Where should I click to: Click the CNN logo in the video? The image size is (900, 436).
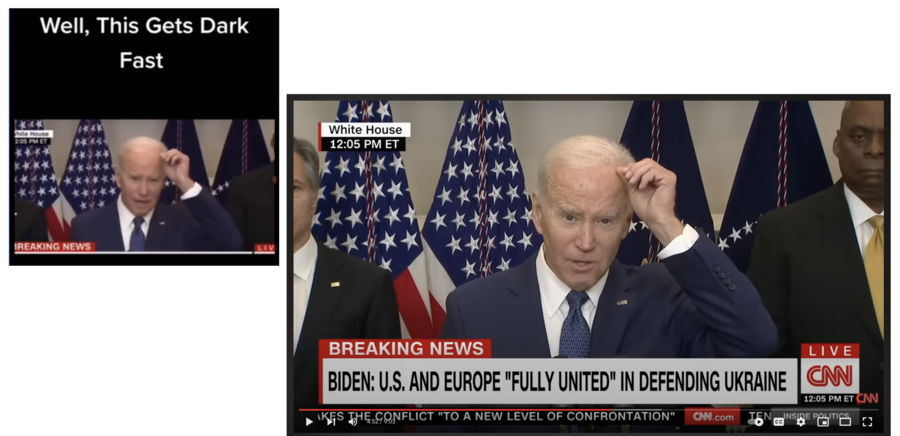pyautogui.click(x=830, y=376)
